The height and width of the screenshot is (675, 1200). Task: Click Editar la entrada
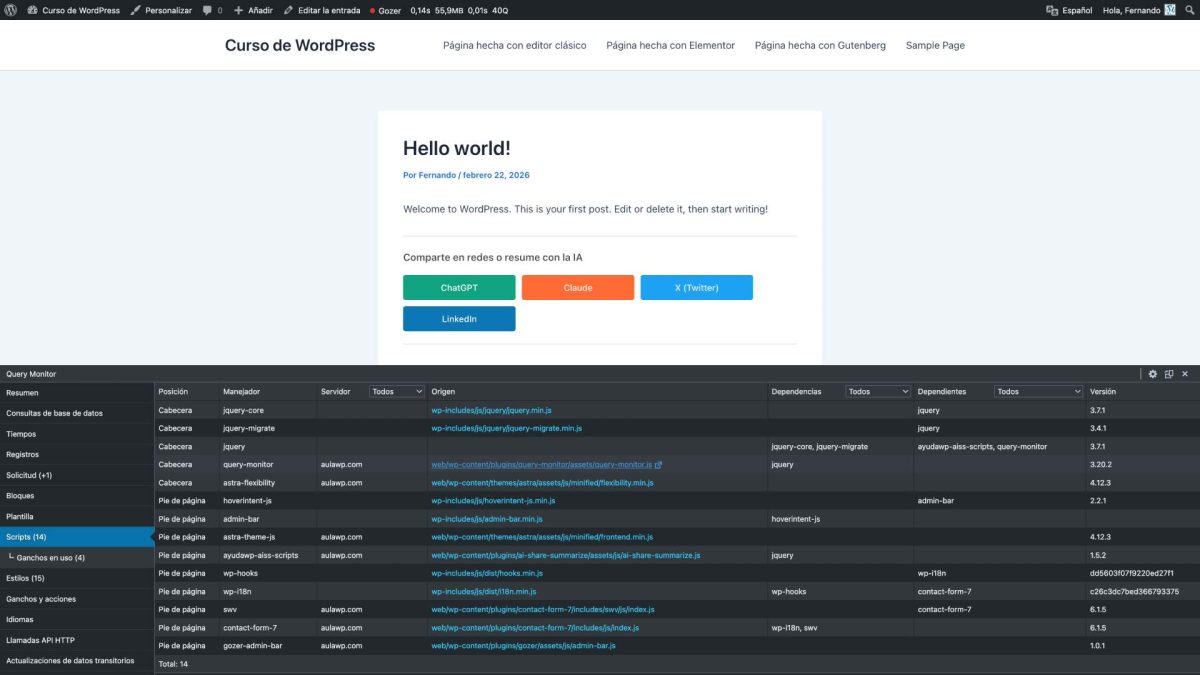321,10
